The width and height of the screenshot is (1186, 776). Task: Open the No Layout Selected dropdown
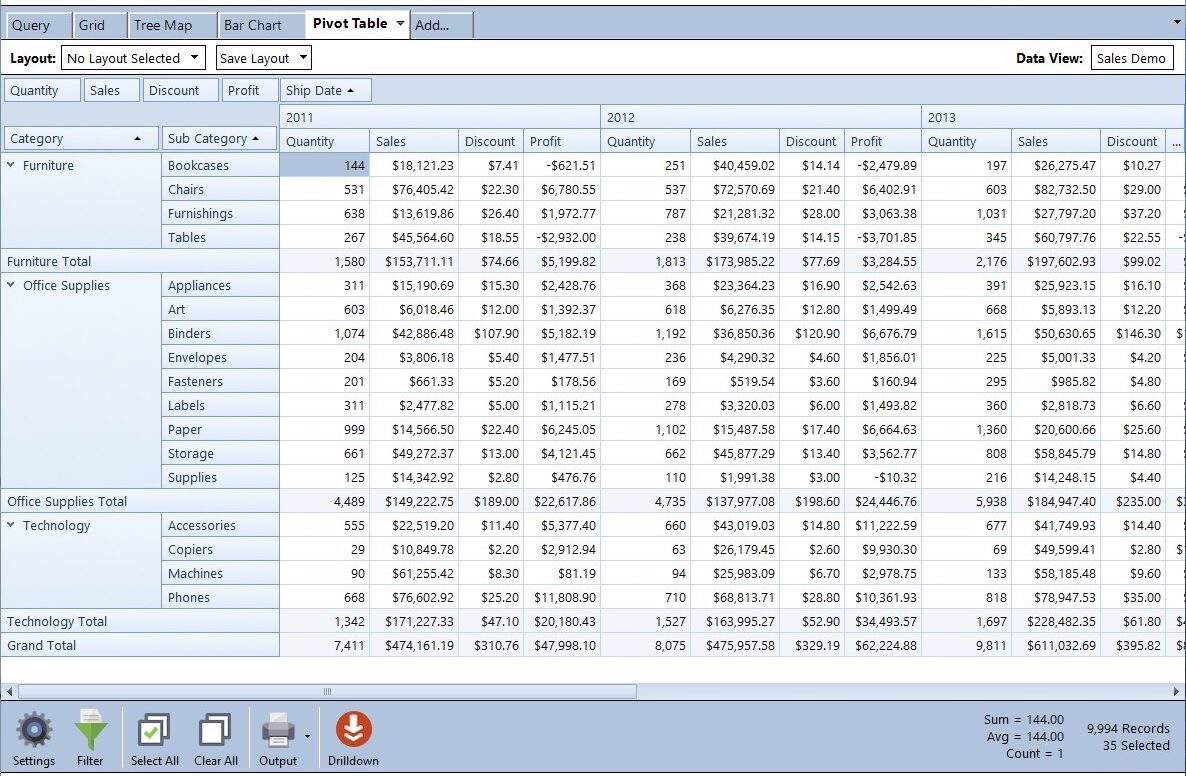point(133,58)
